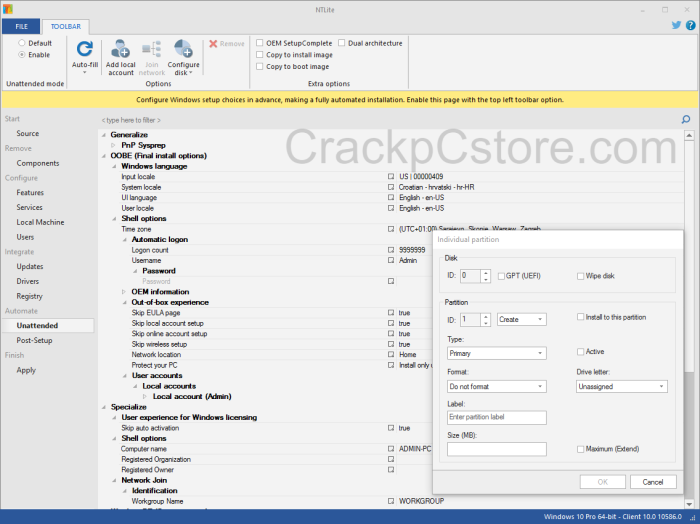Switch to the TOOLBAR tab
The height and width of the screenshot is (524, 700).
[x=66, y=26]
